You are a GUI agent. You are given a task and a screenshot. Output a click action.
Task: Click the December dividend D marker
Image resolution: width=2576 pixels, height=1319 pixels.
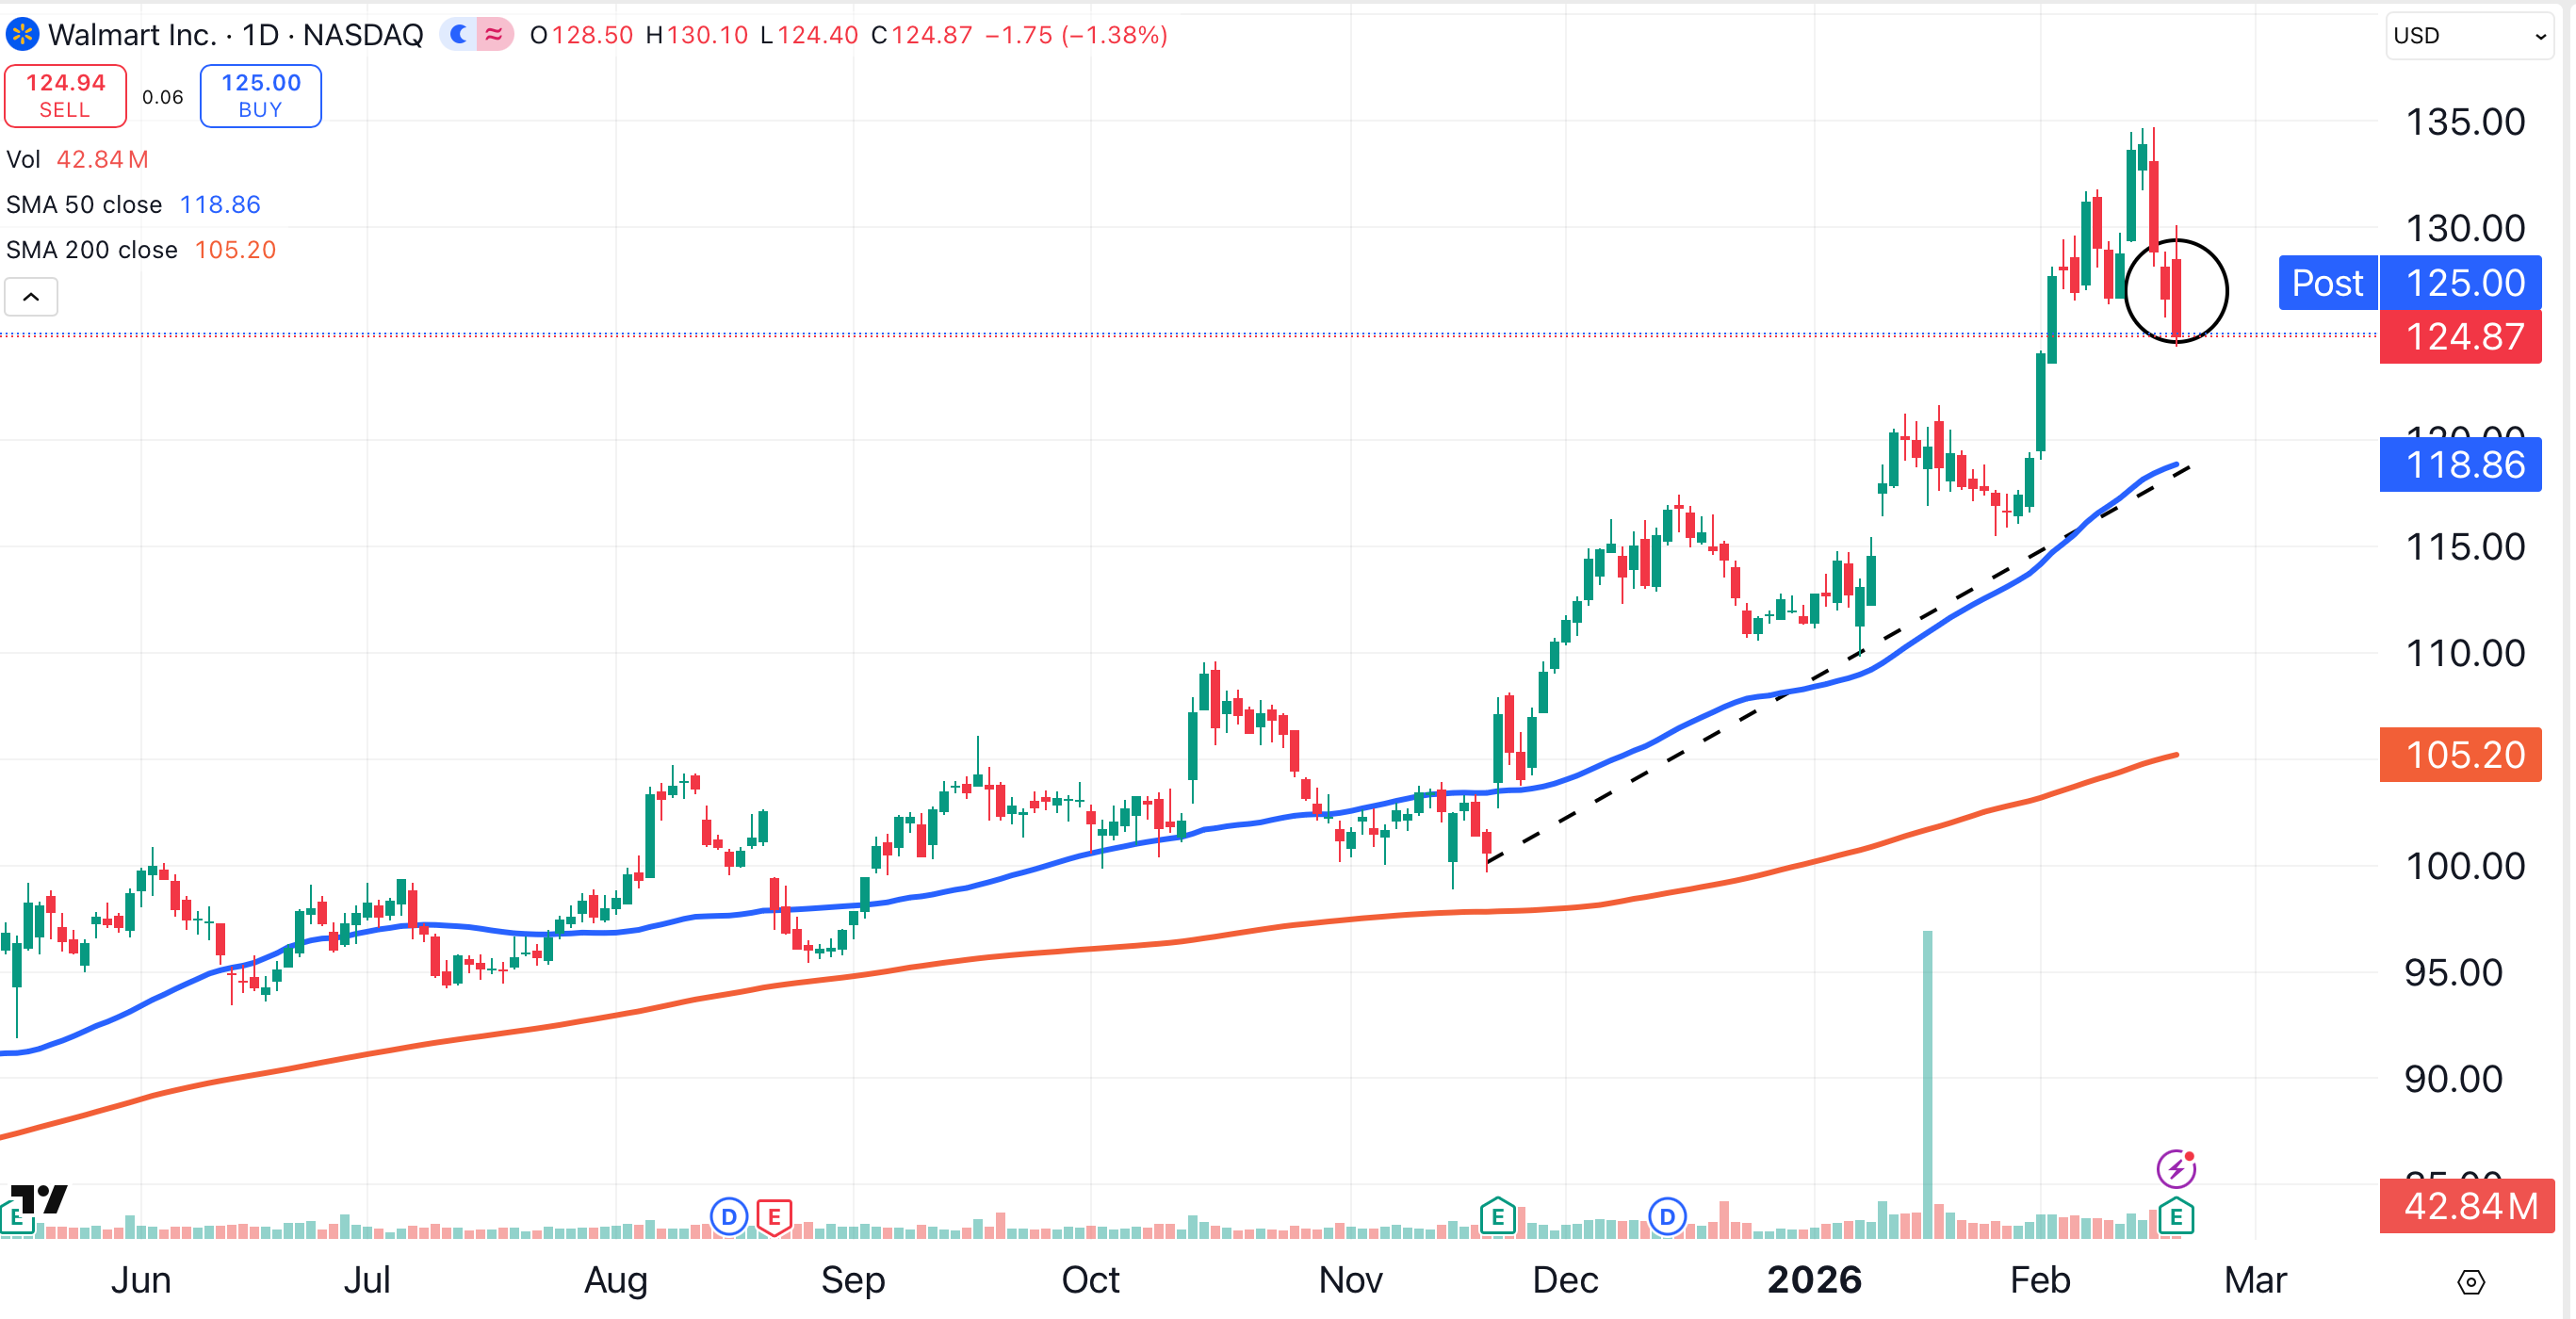(1667, 1217)
